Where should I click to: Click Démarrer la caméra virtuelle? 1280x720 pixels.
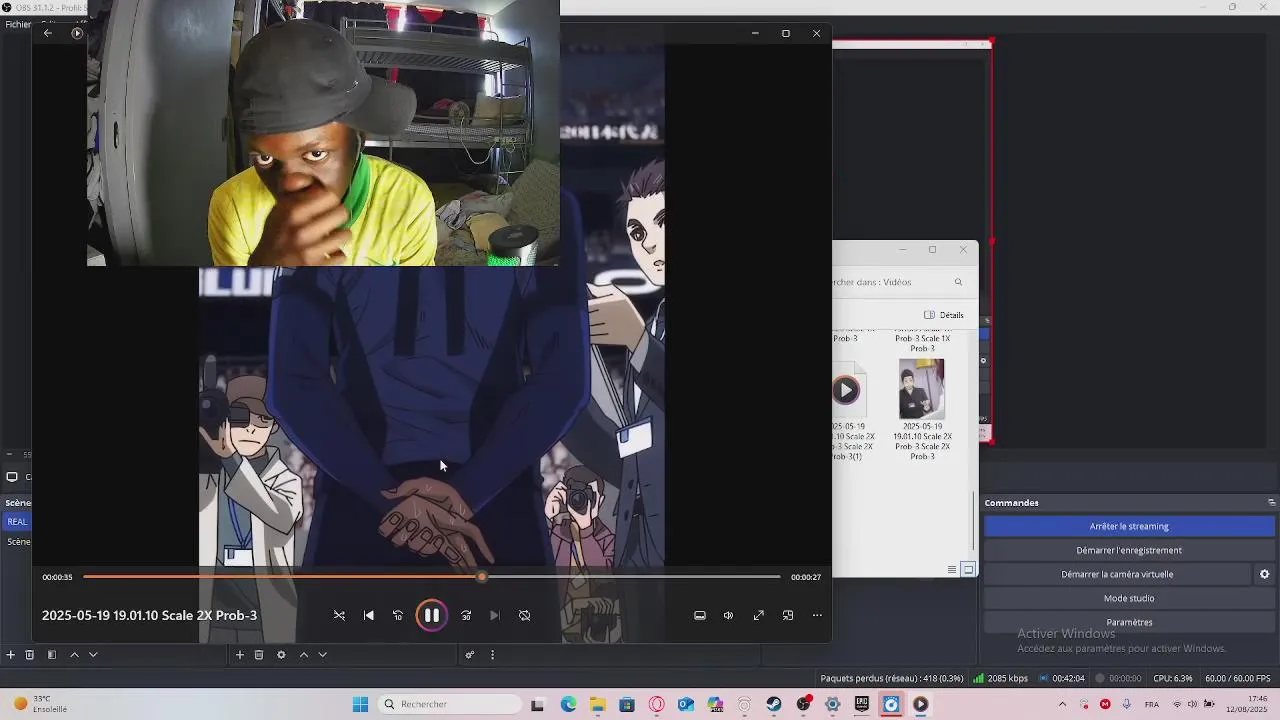(x=1117, y=574)
